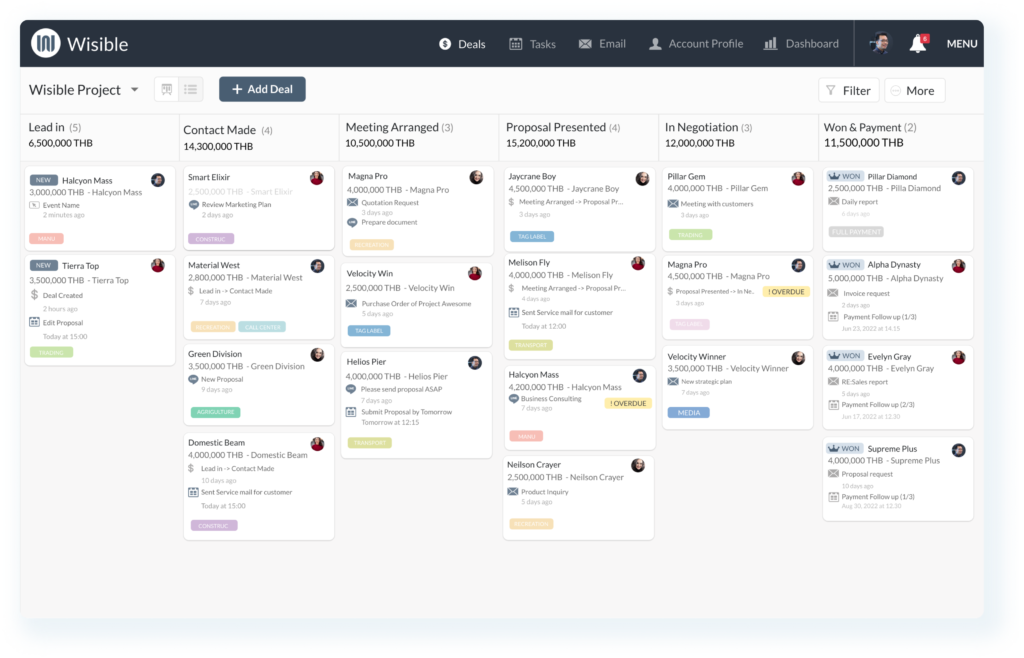The image size is (1024, 658).
Task: Click the FULL PAYMENT tag on Pillar Diamond
Action: tap(856, 232)
